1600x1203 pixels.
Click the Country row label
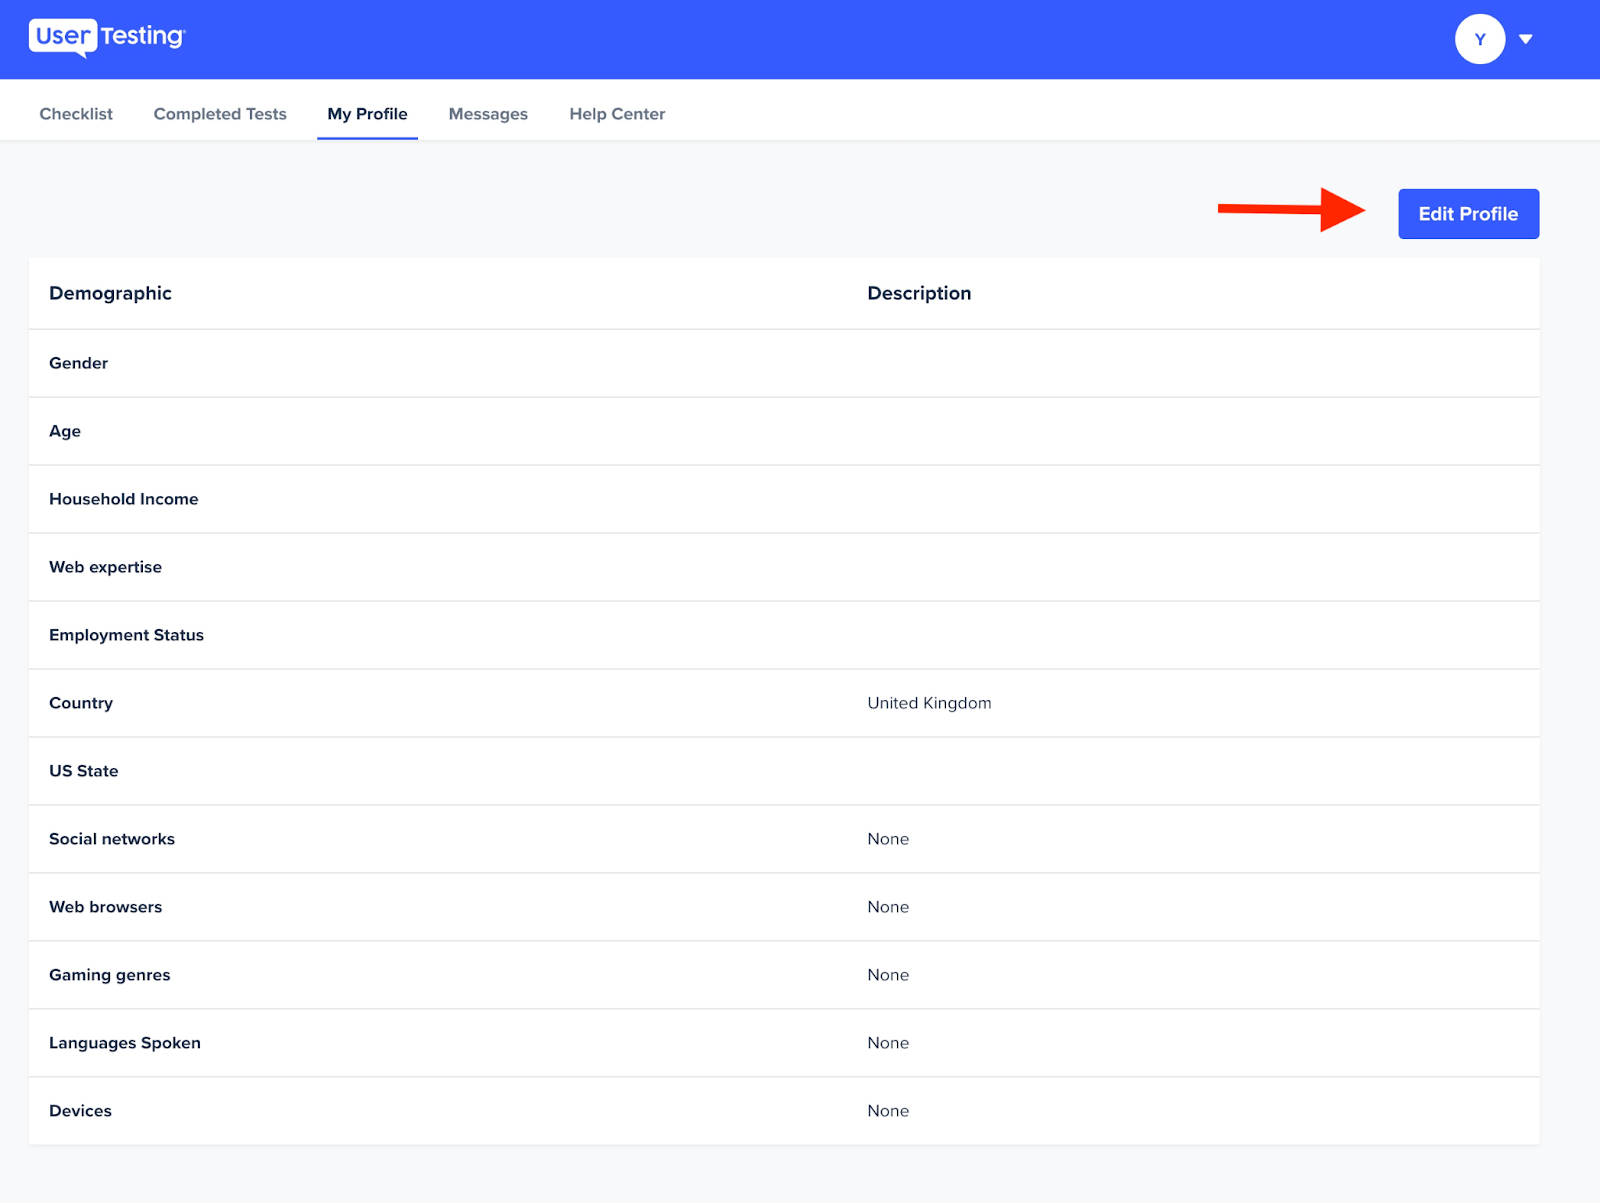click(81, 703)
